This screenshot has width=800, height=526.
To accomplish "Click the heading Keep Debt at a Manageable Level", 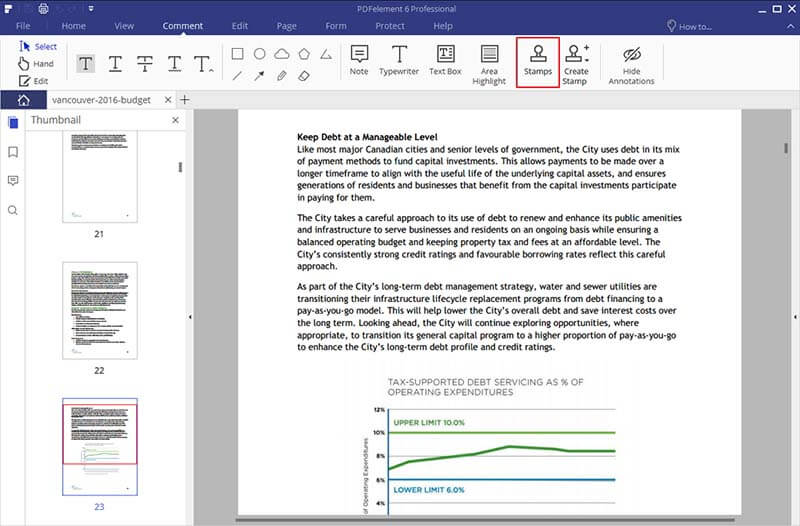I will (367, 137).
